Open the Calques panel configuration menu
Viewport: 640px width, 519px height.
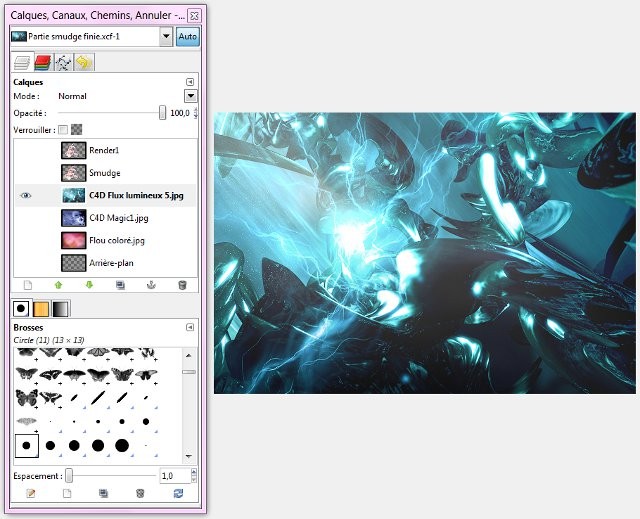click(x=190, y=81)
